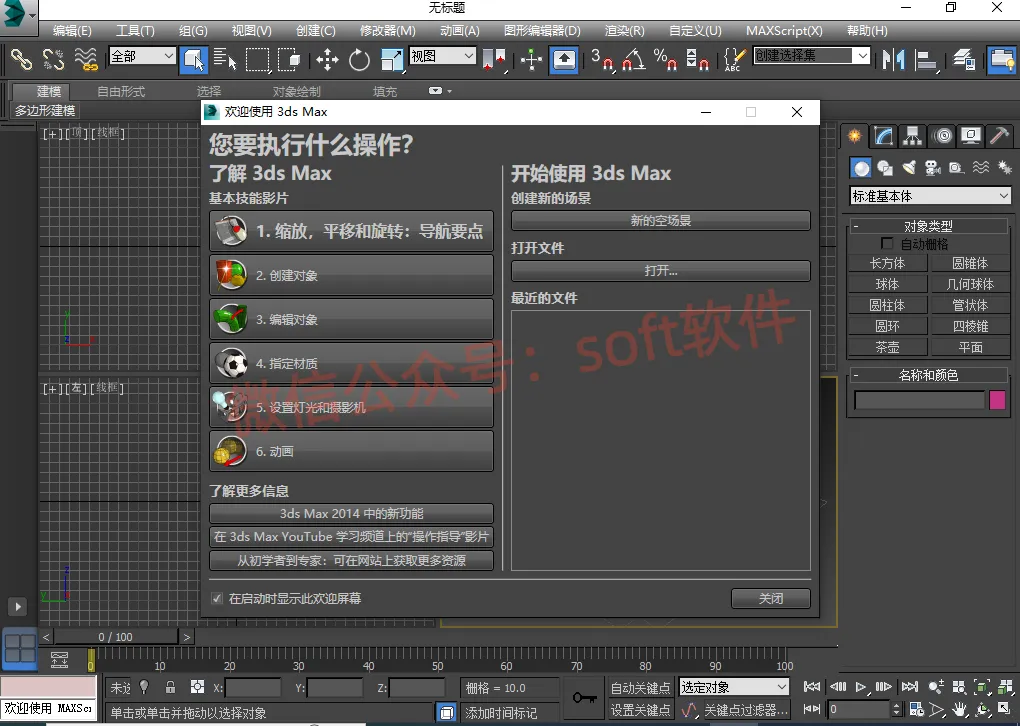Toggle the Keyboard Shortcut Override icon
Screen dimensions: 1020x726
(x=564, y=60)
